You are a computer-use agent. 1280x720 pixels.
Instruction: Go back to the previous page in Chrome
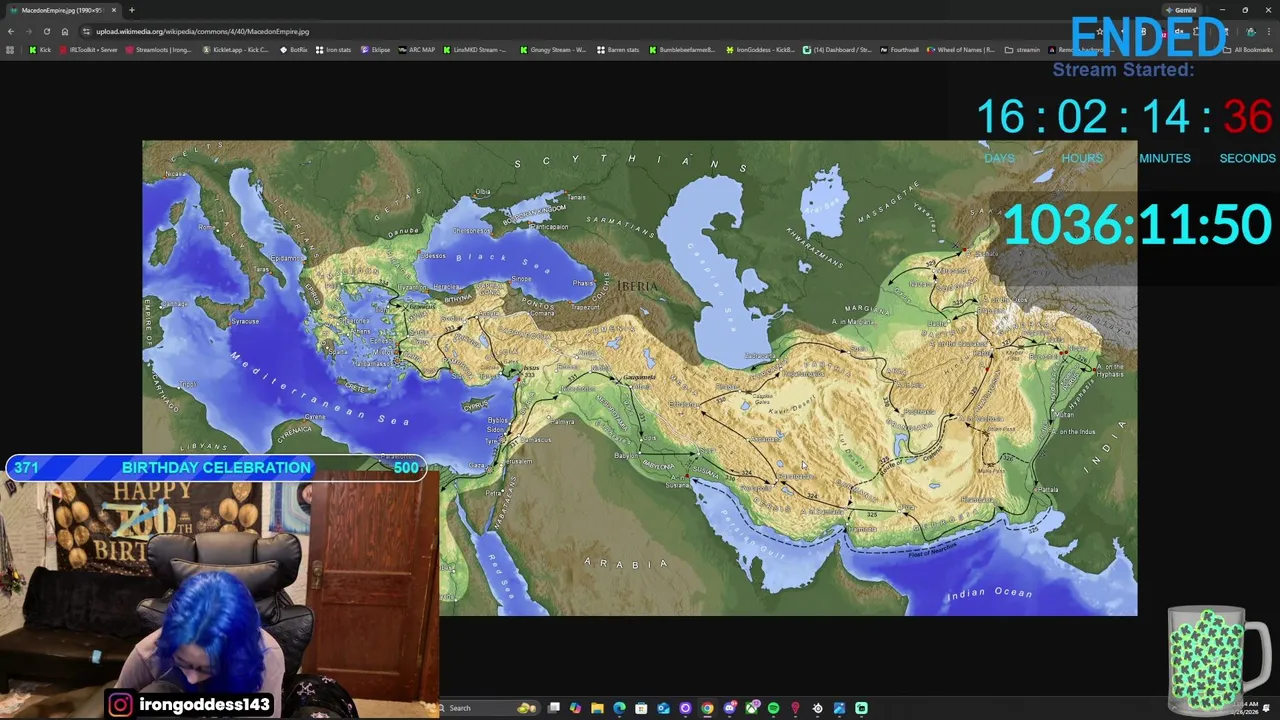pyautogui.click(x=10, y=31)
